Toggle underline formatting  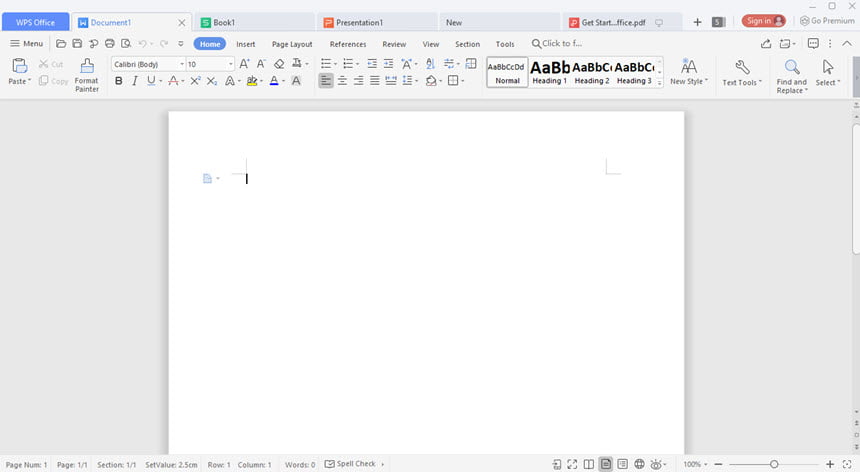click(x=151, y=81)
